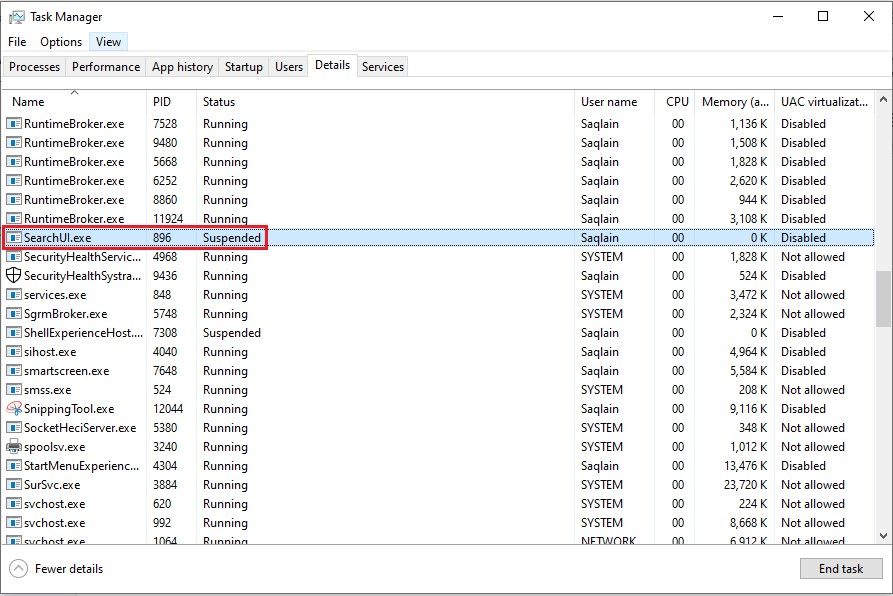Open the Services tab
Image resolution: width=893 pixels, height=596 pixels.
pyautogui.click(x=383, y=67)
